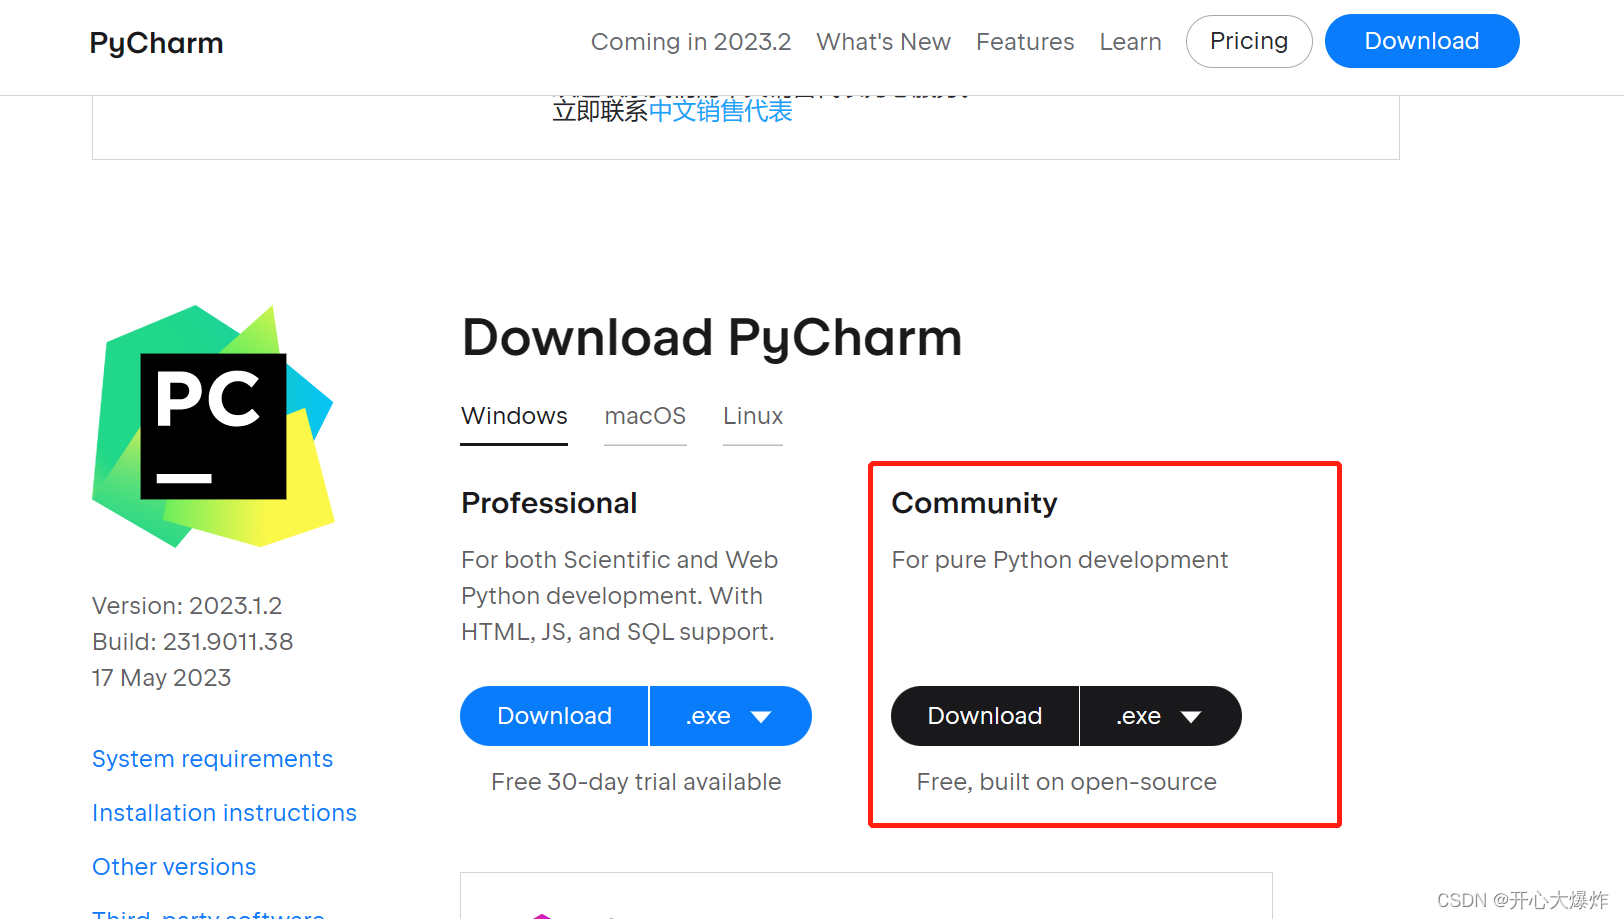The image size is (1624, 919).
Task: Open the Features menu item
Action: tap(1025, 42)
